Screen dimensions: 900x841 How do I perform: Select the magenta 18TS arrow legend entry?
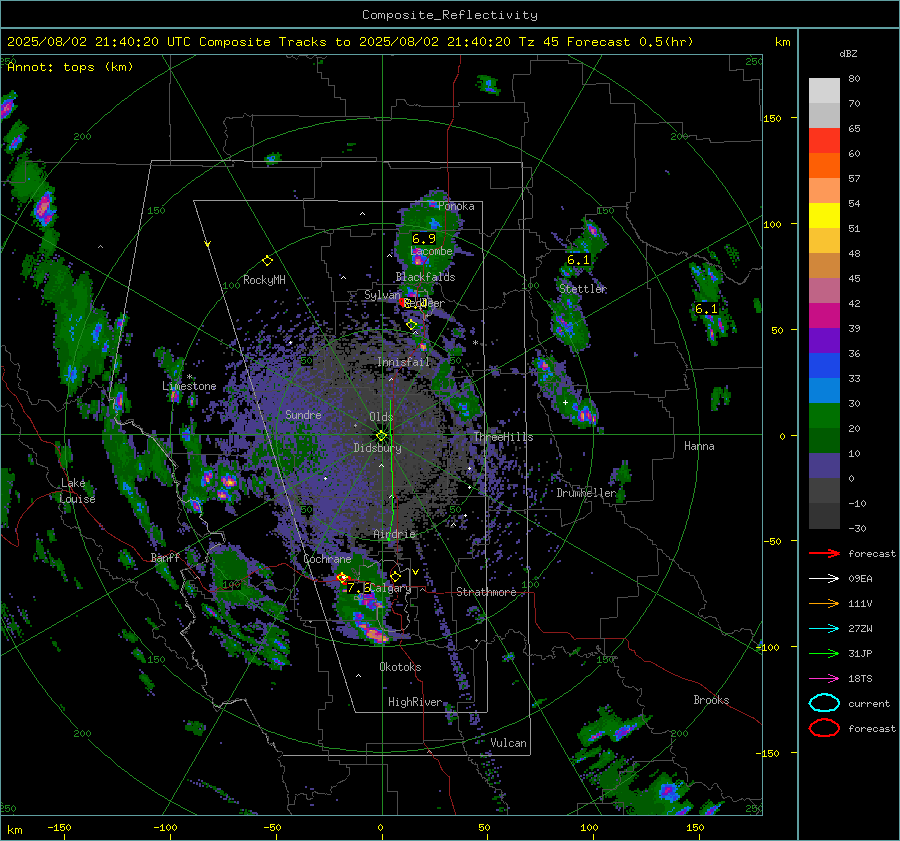tap(824, 678)
